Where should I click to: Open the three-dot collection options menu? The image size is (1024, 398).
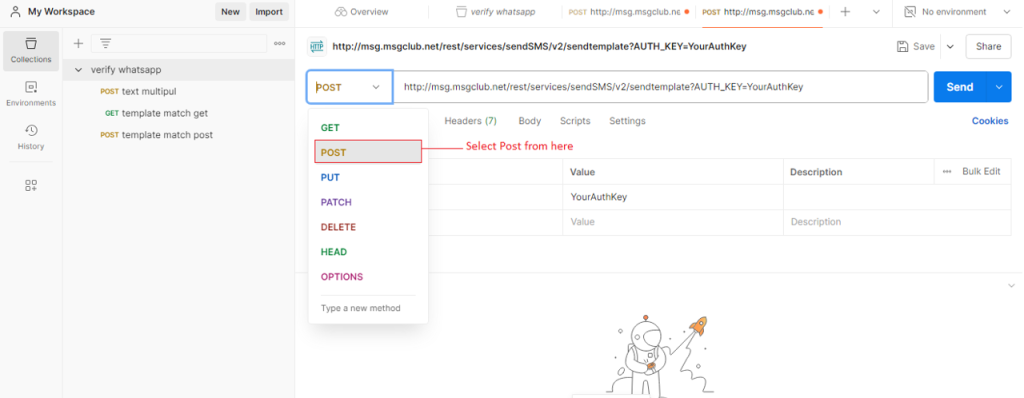[x=280, y=43]
